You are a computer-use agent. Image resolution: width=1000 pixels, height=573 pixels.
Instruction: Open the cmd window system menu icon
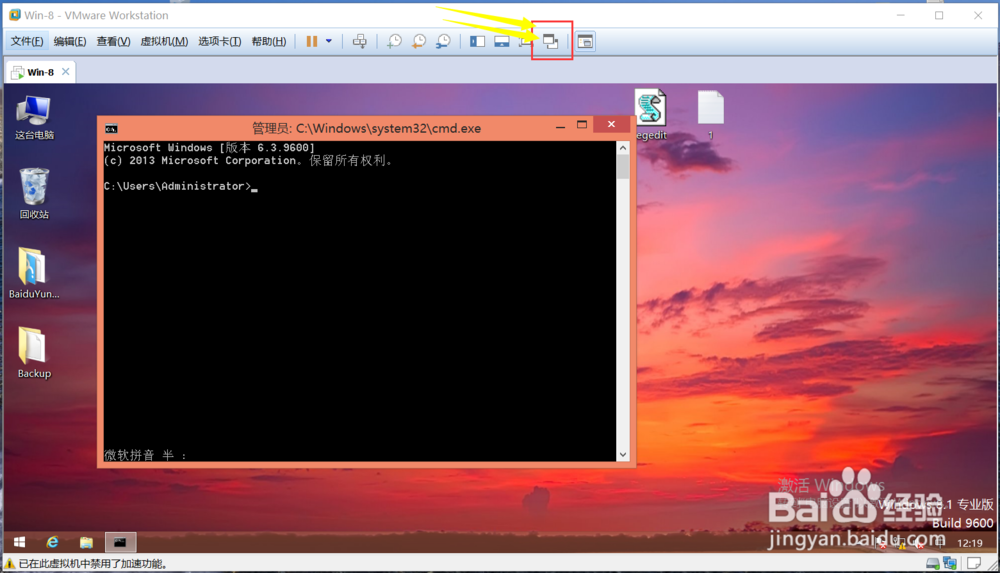click(111, 128)
